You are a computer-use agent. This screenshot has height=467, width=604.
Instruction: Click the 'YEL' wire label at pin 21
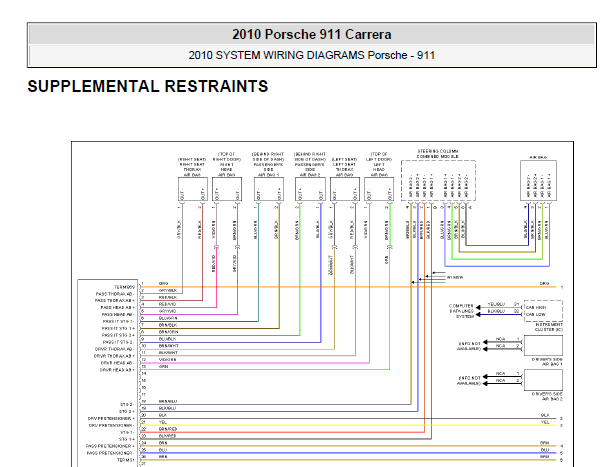(163, 422)
